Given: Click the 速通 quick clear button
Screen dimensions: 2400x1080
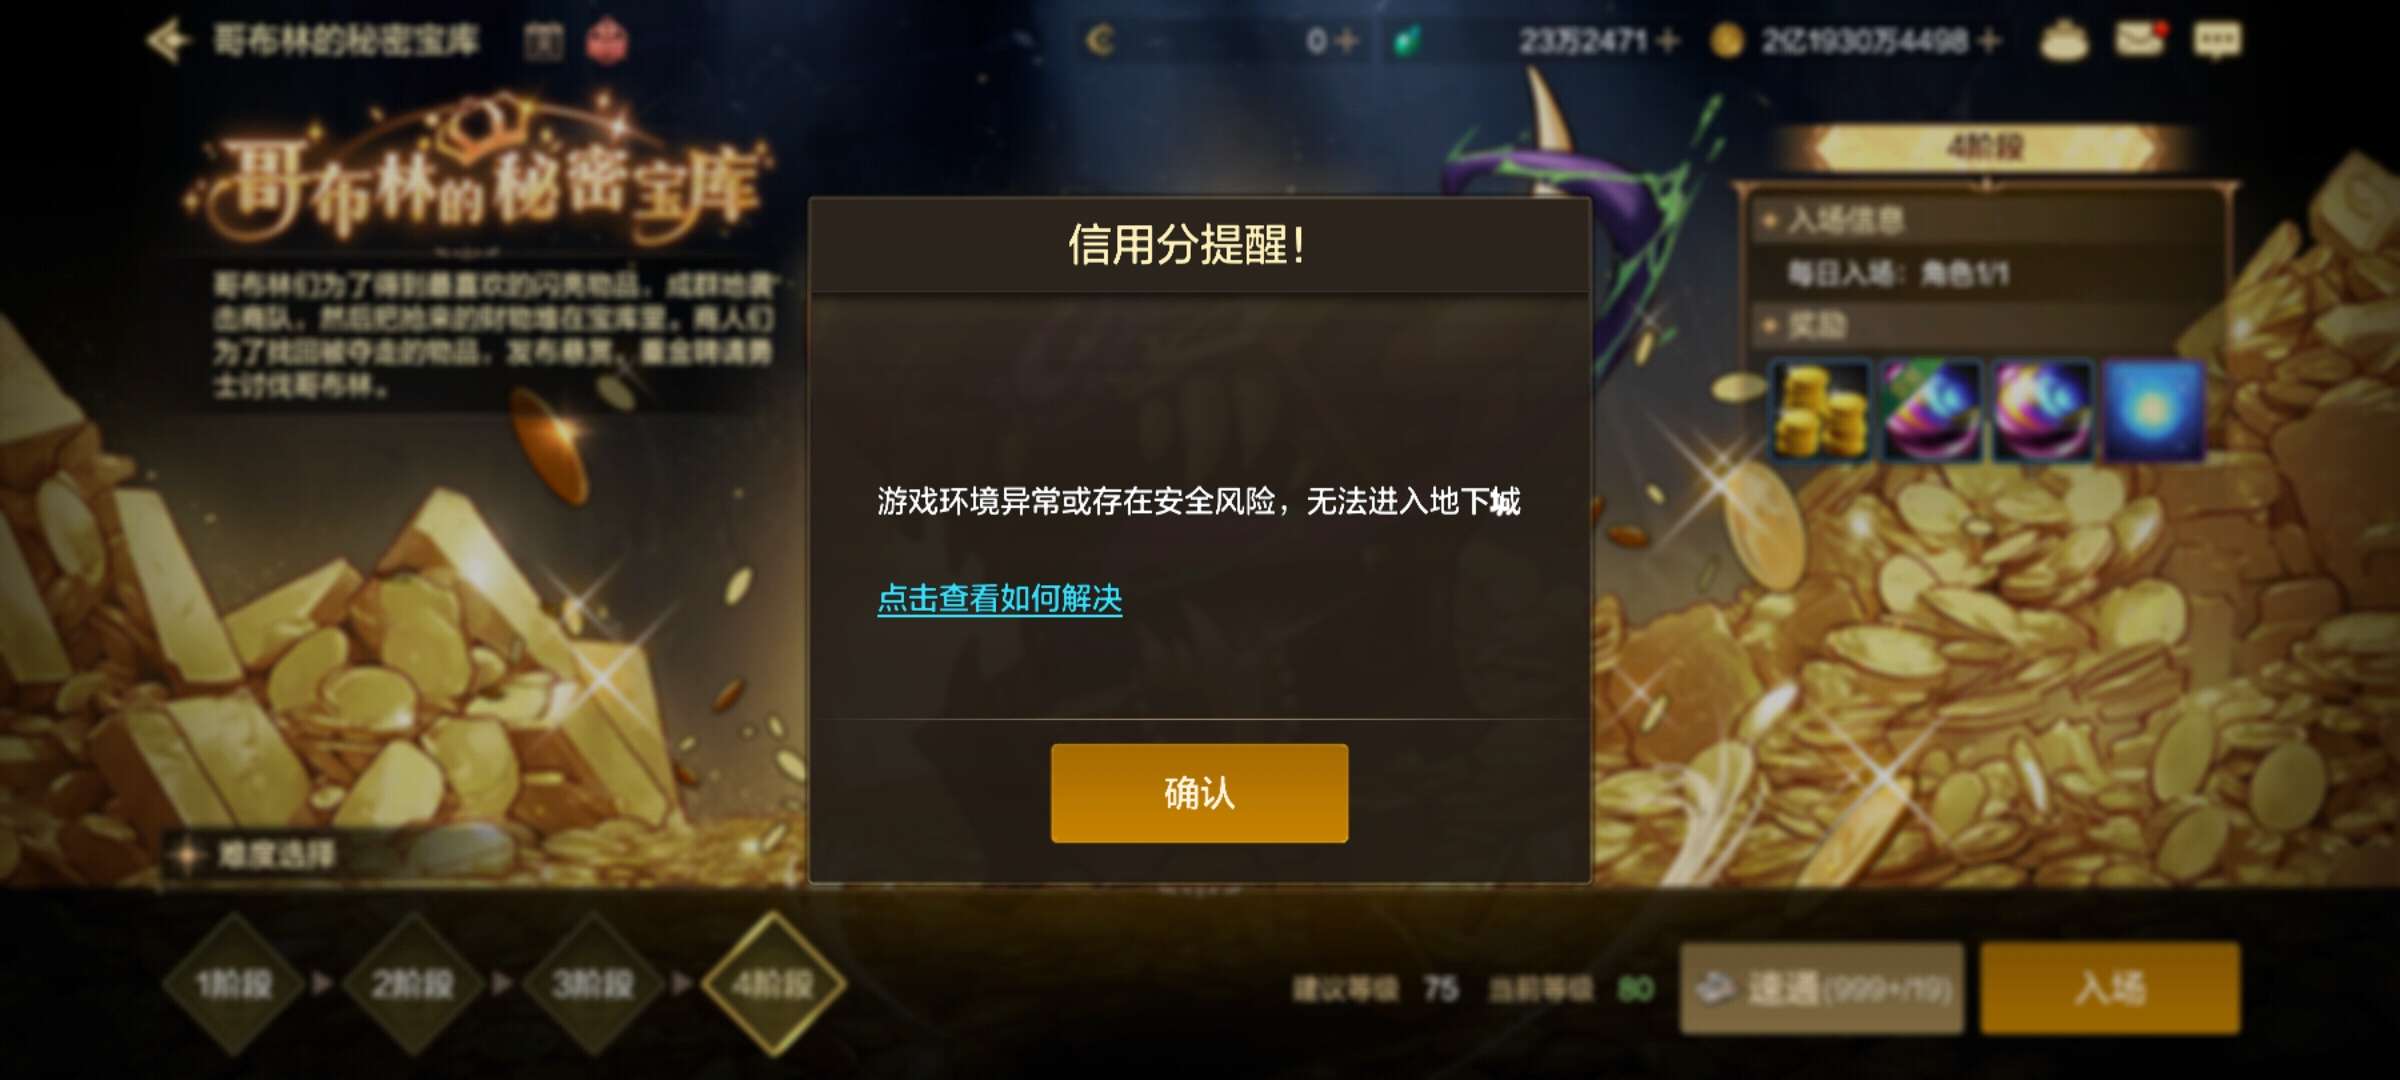Looking at the screenshot, I should point(1822,988).
